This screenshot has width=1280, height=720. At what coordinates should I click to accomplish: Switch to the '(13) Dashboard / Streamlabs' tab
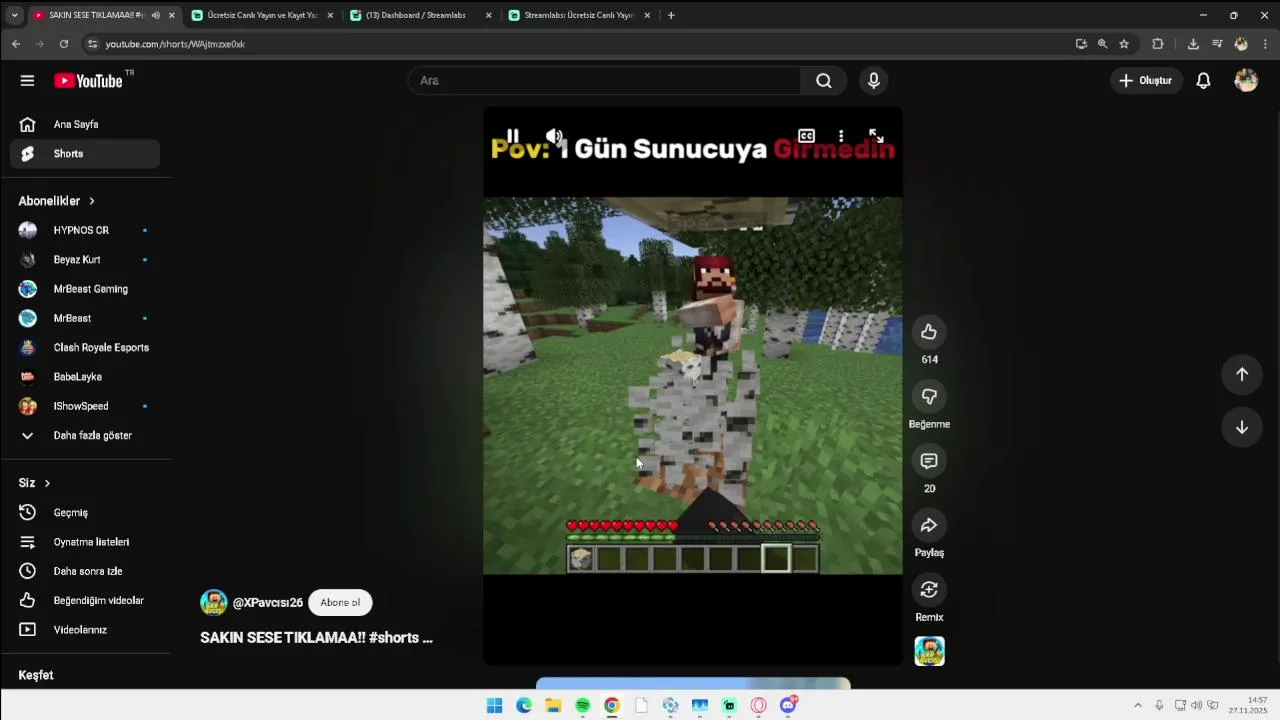click(x=420, y=15)
